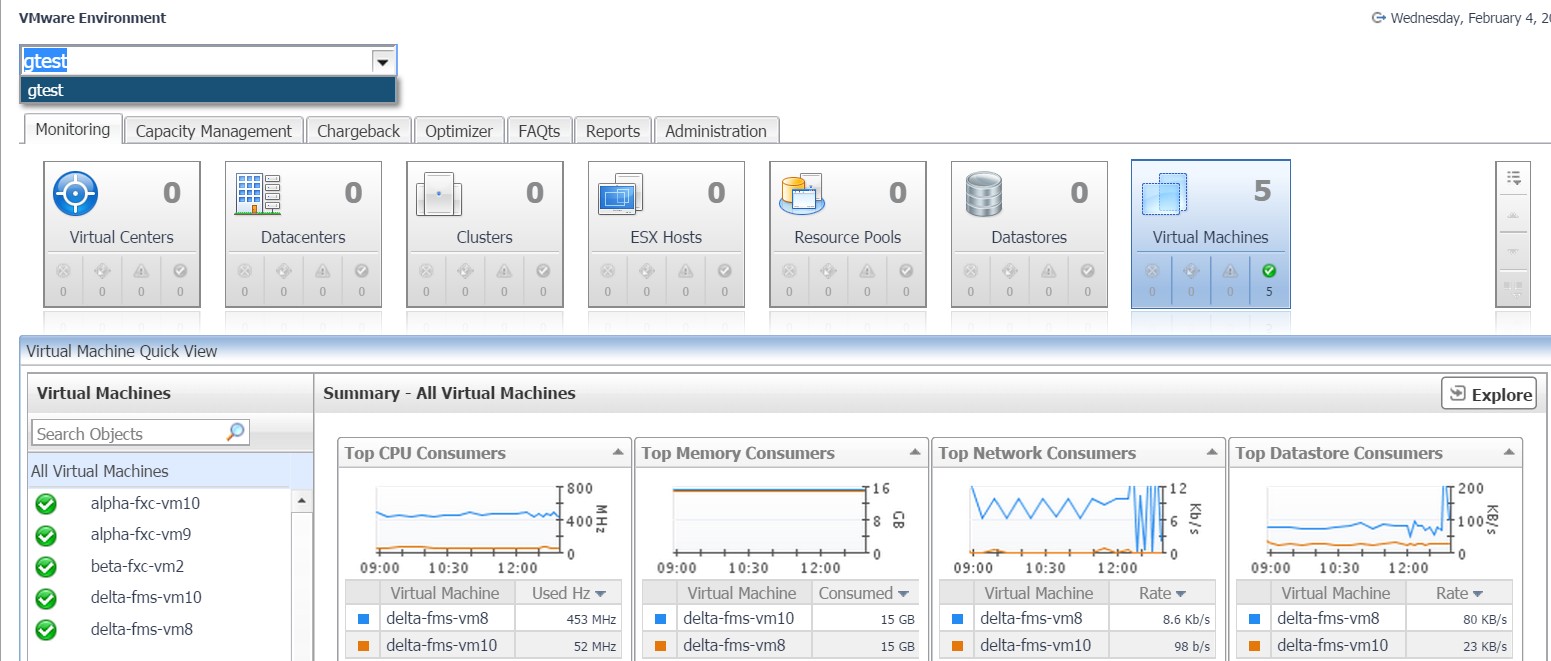
Task: Open the Capacity Management tab
Action: pos(214,131)
